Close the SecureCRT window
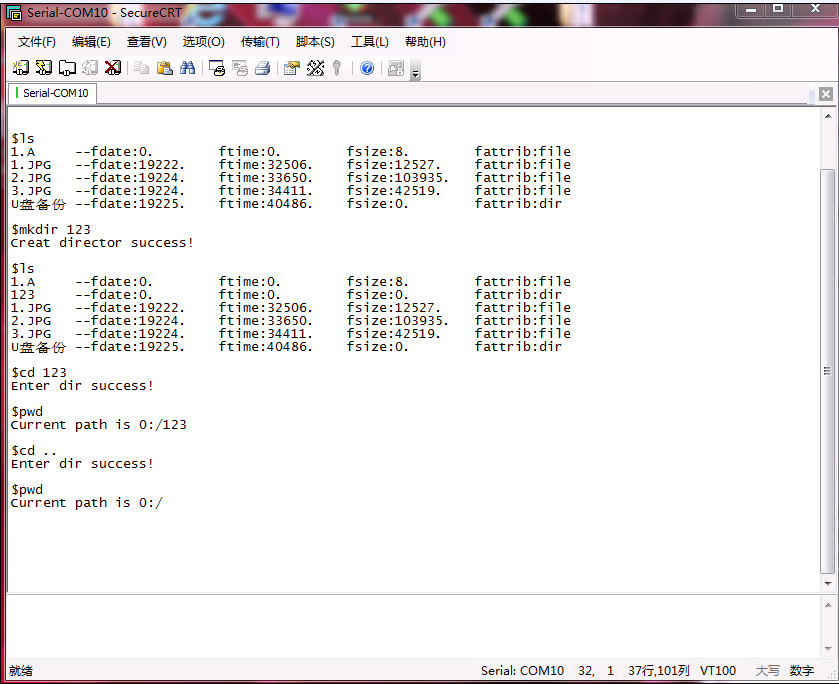Image resolution: width=839 pixels, height=684 pixels. tap(815, 10)
